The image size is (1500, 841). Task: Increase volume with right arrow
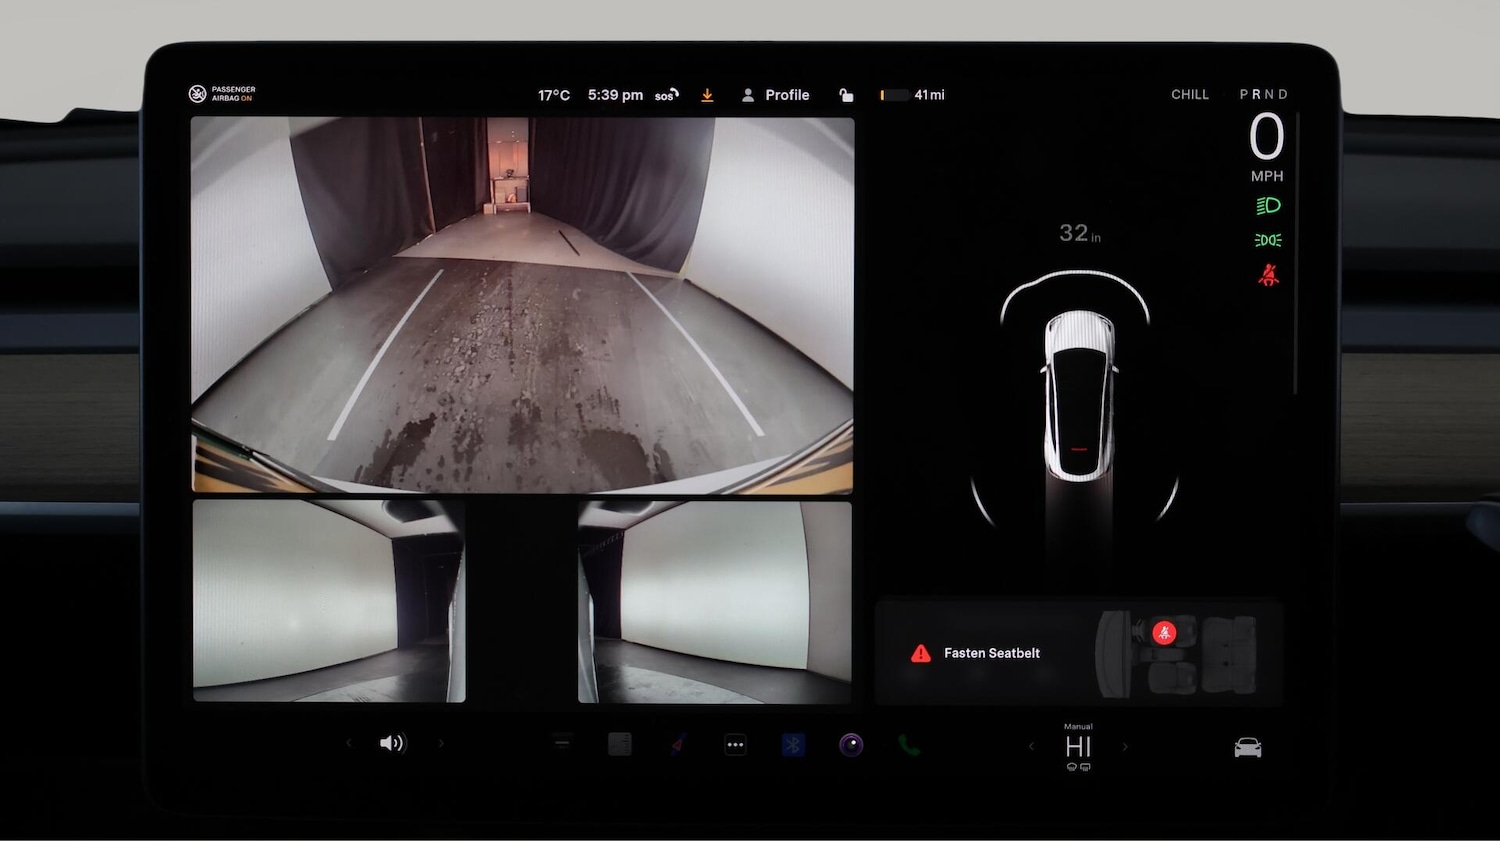point(441,743)
